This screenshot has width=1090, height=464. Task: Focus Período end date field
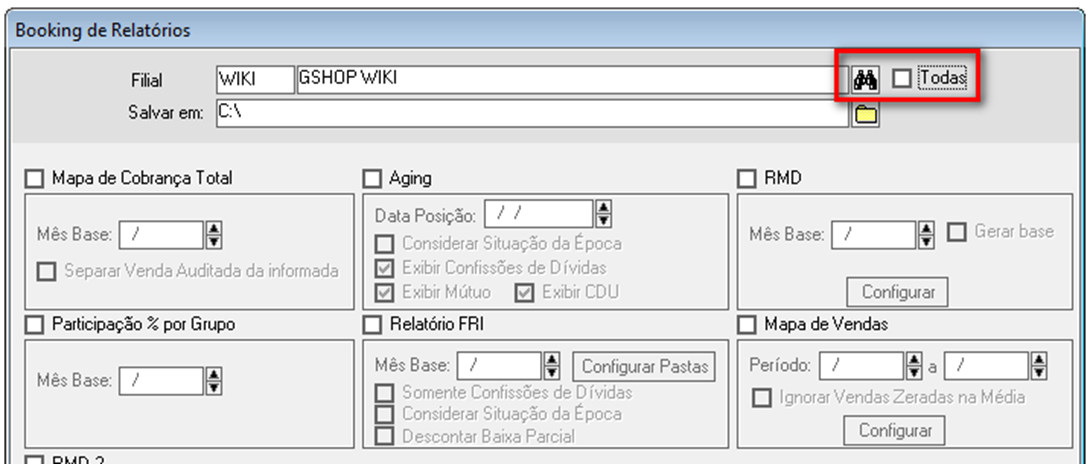[987, 366]
